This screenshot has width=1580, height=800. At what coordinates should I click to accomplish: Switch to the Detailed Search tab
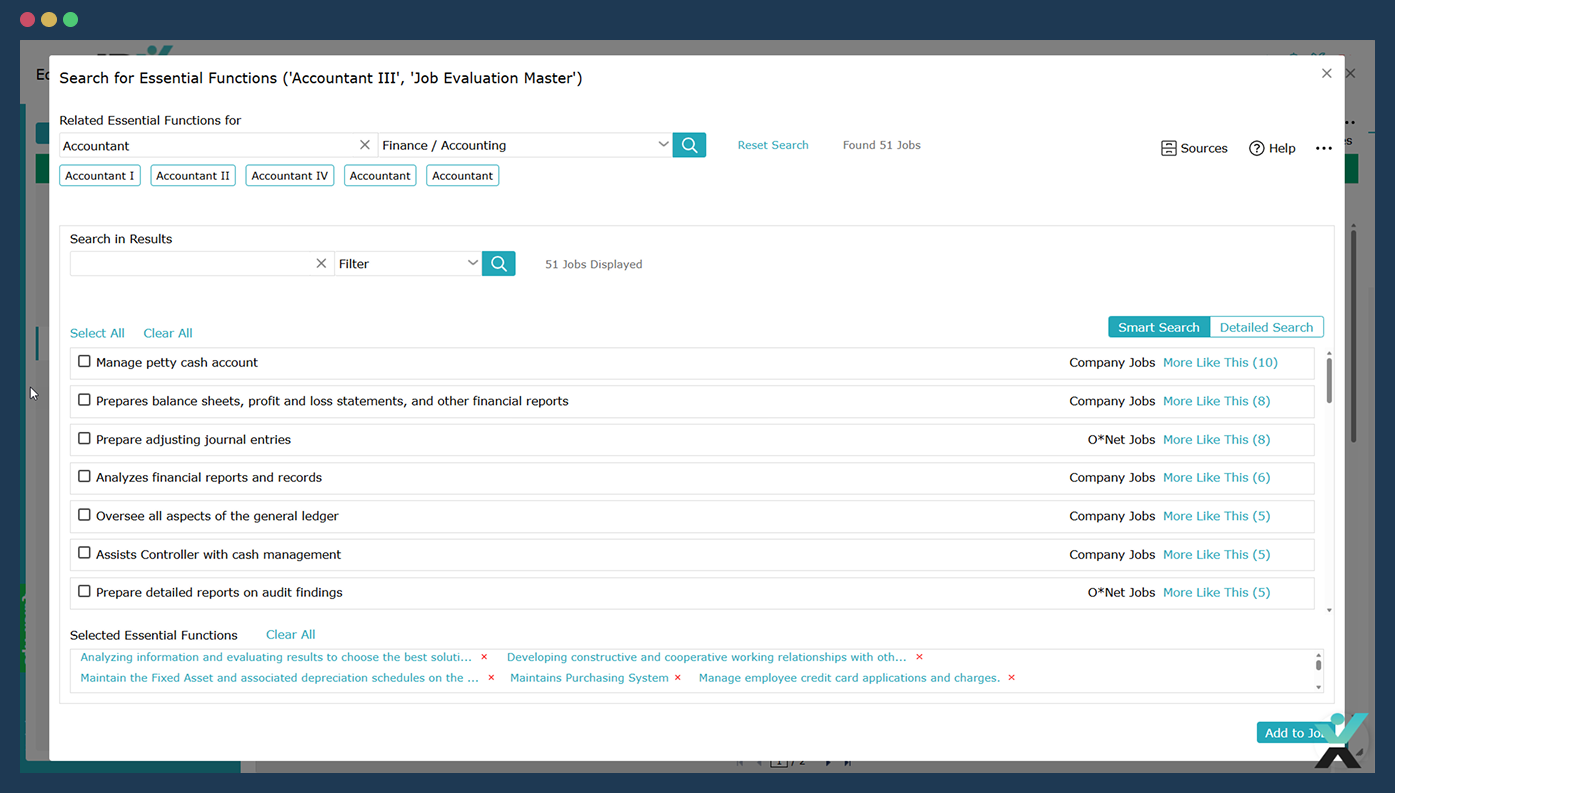point(1266,327)
